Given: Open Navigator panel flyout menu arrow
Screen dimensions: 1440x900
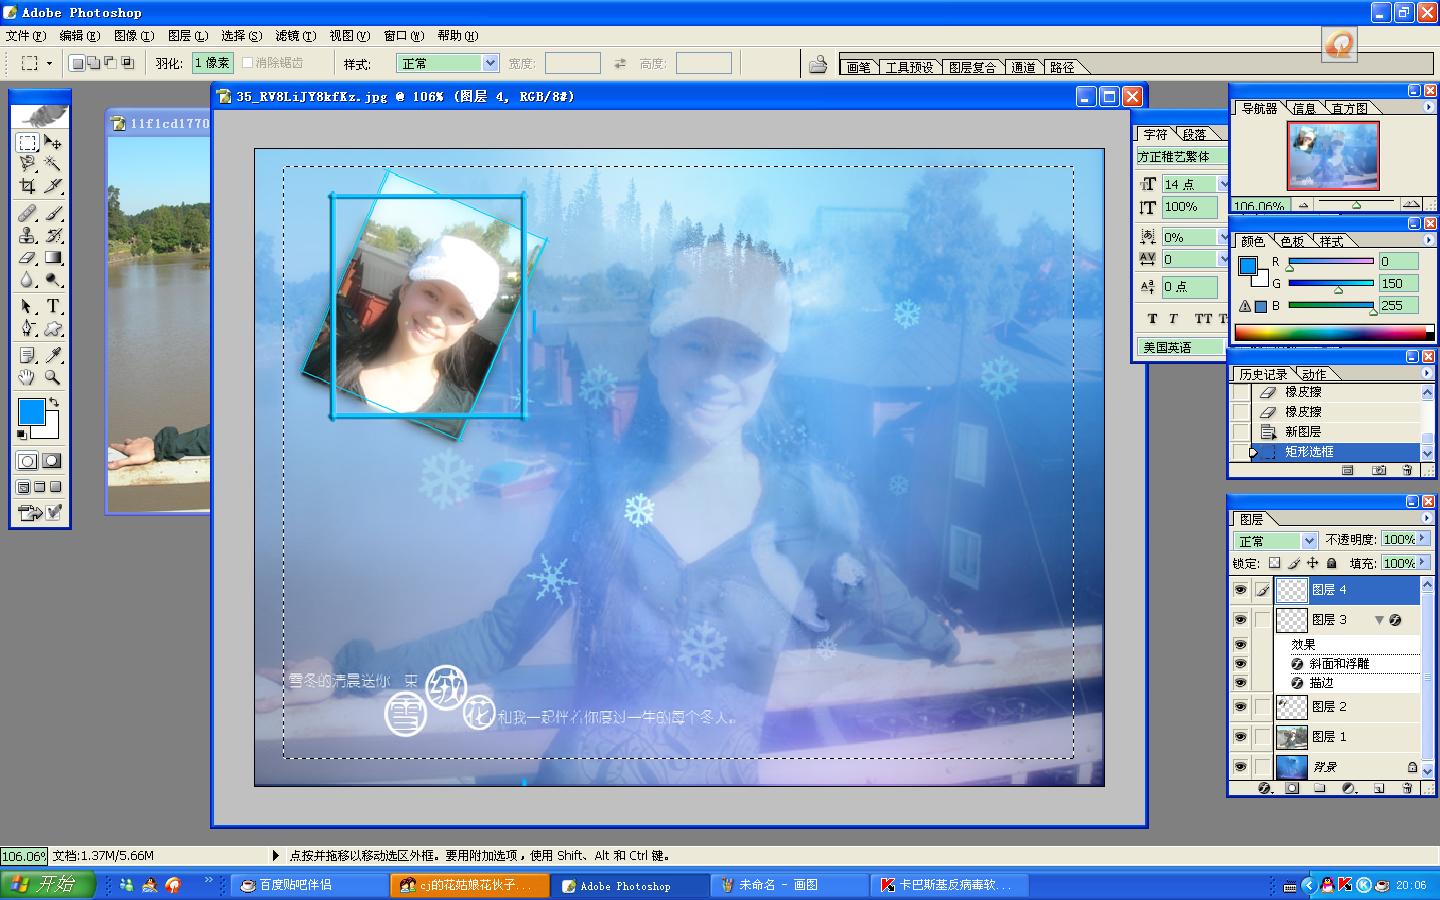Looking at the screenshot, I should click(1427, 107).
